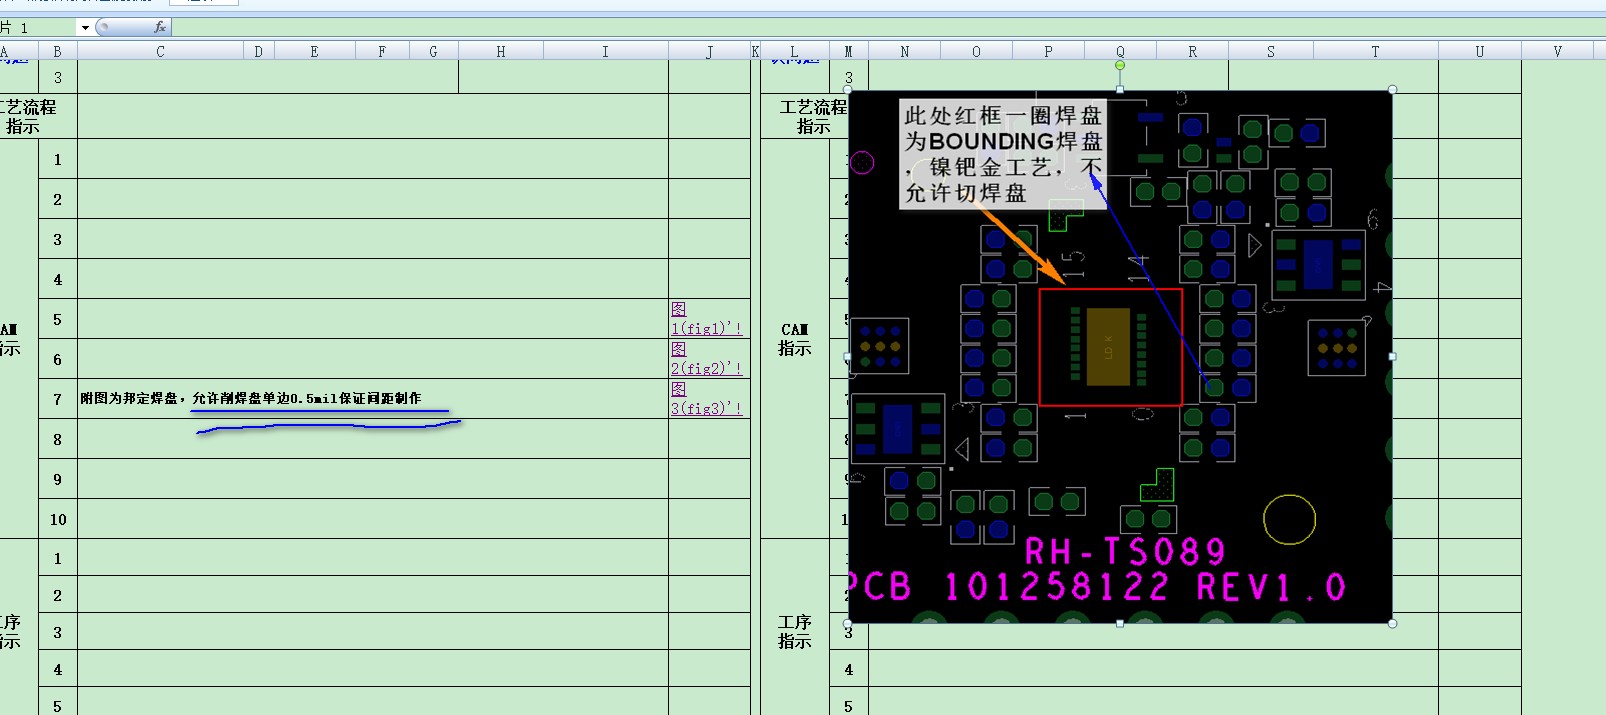Select column B header

click(57, 51)
